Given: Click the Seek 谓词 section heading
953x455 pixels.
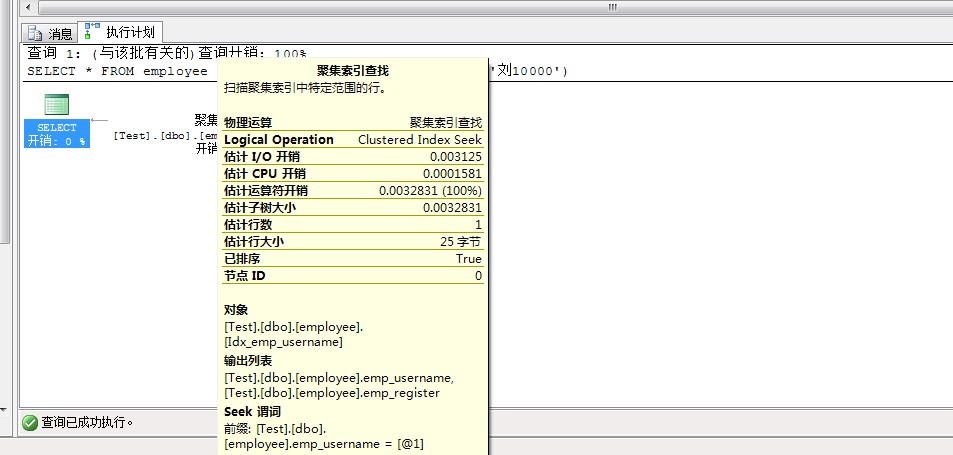Looking at the screenshot, I should tap(252, 412).
